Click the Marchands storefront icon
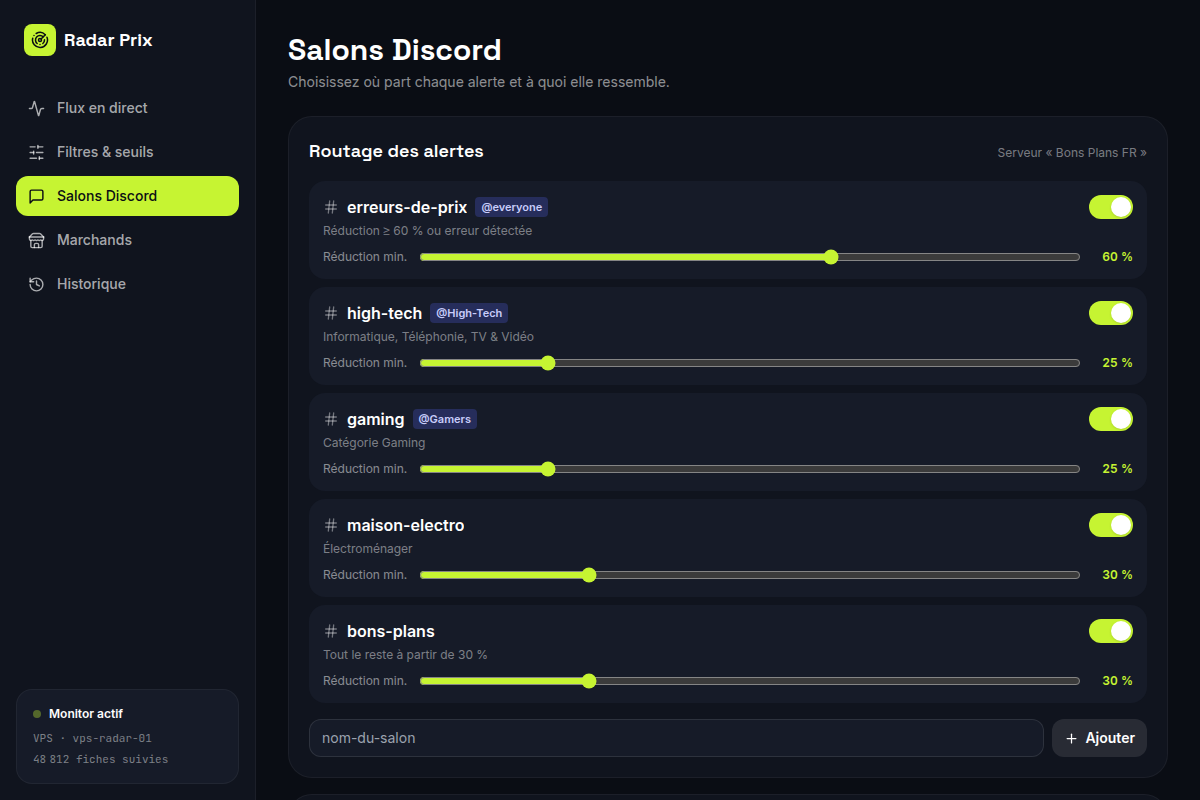This screenshot has height=800, width=1200. click(37, 240)
